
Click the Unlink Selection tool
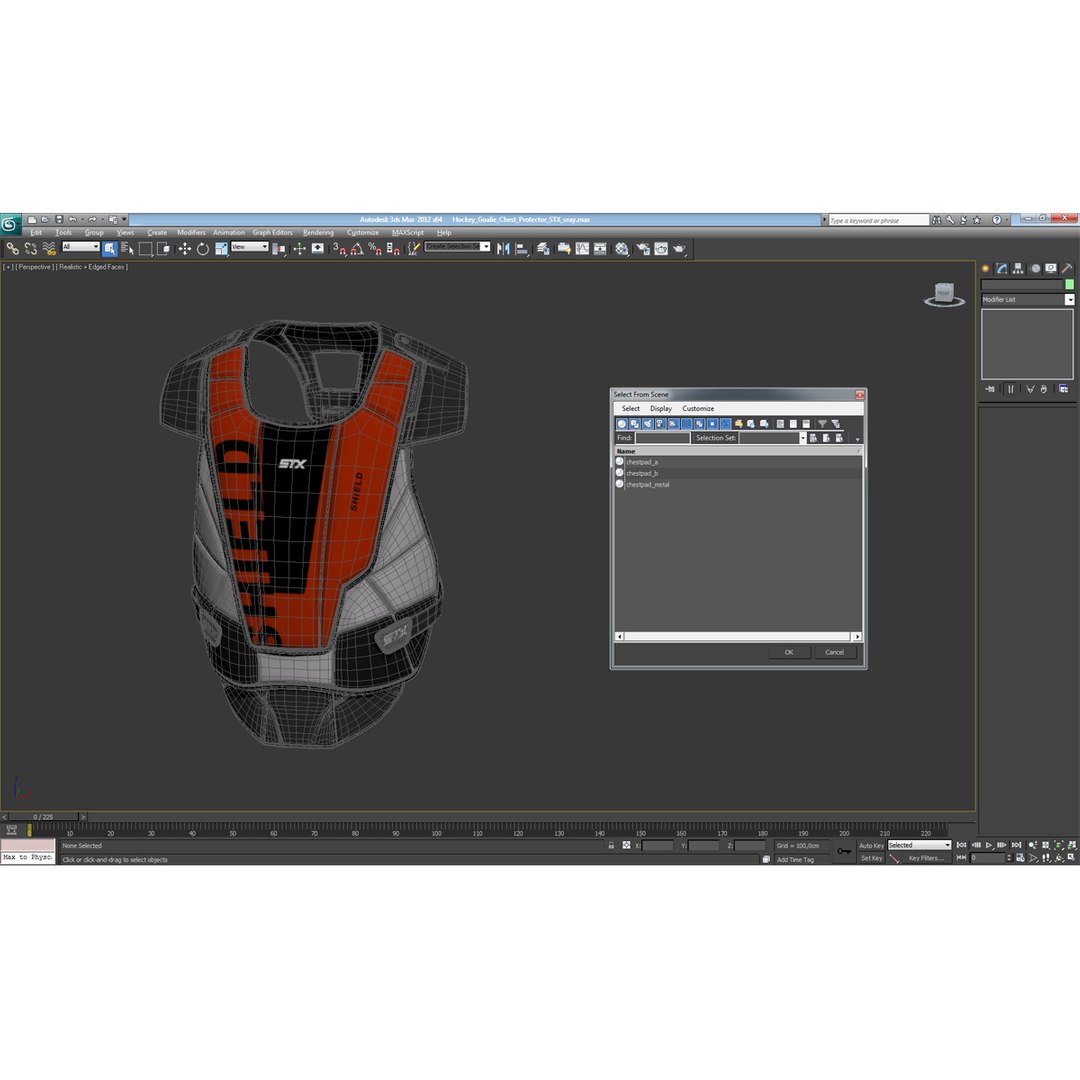tap(30, 249)
